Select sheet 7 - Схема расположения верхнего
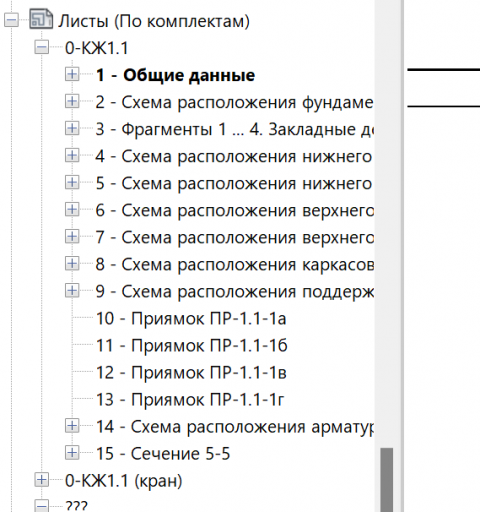This screenshot has width=480, height=512. (234, 237)
